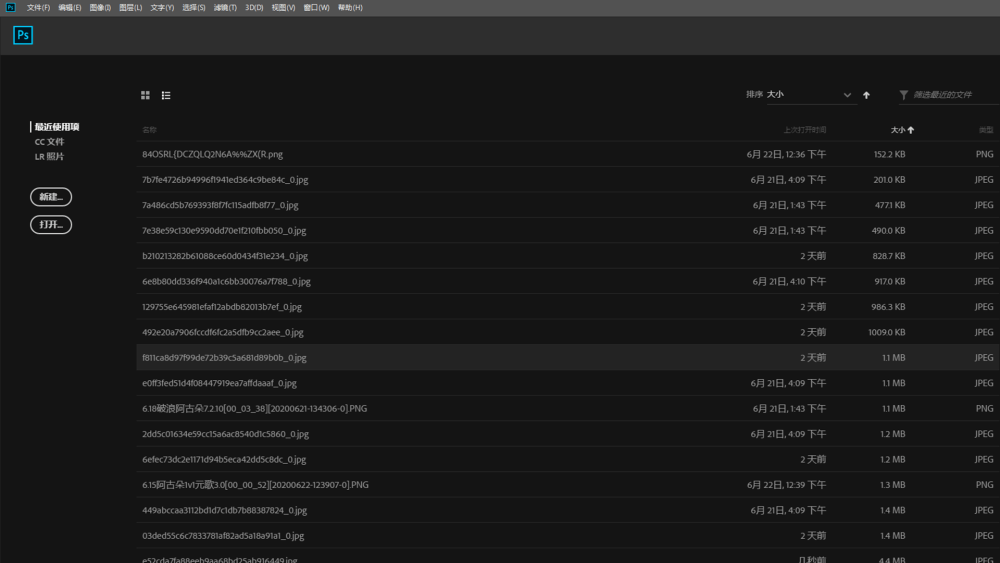Switch to grid thumbnail view
Image resolution: width=1000 pixels, height=563 pixels.
tap(145, 95)
